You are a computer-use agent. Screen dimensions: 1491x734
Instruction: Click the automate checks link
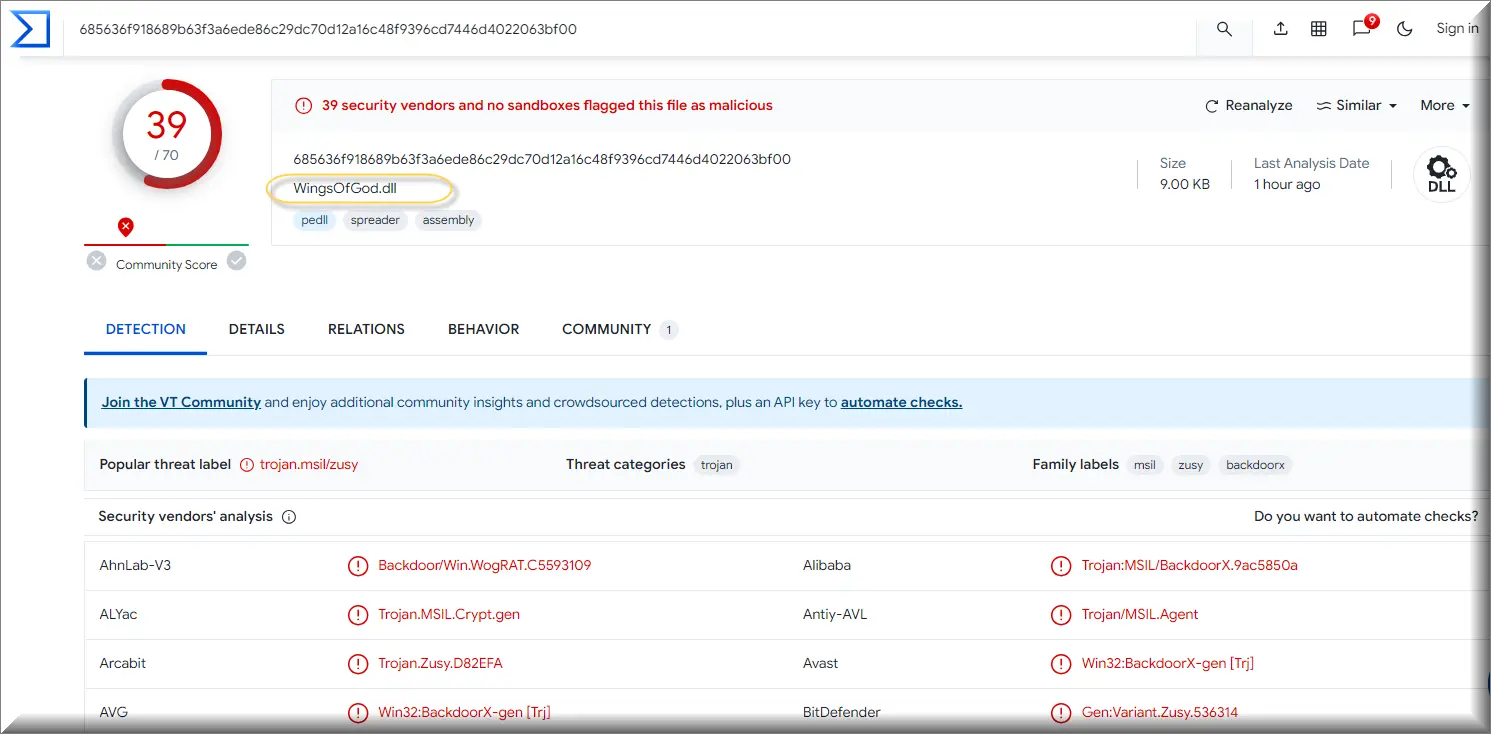pos(901,402)
